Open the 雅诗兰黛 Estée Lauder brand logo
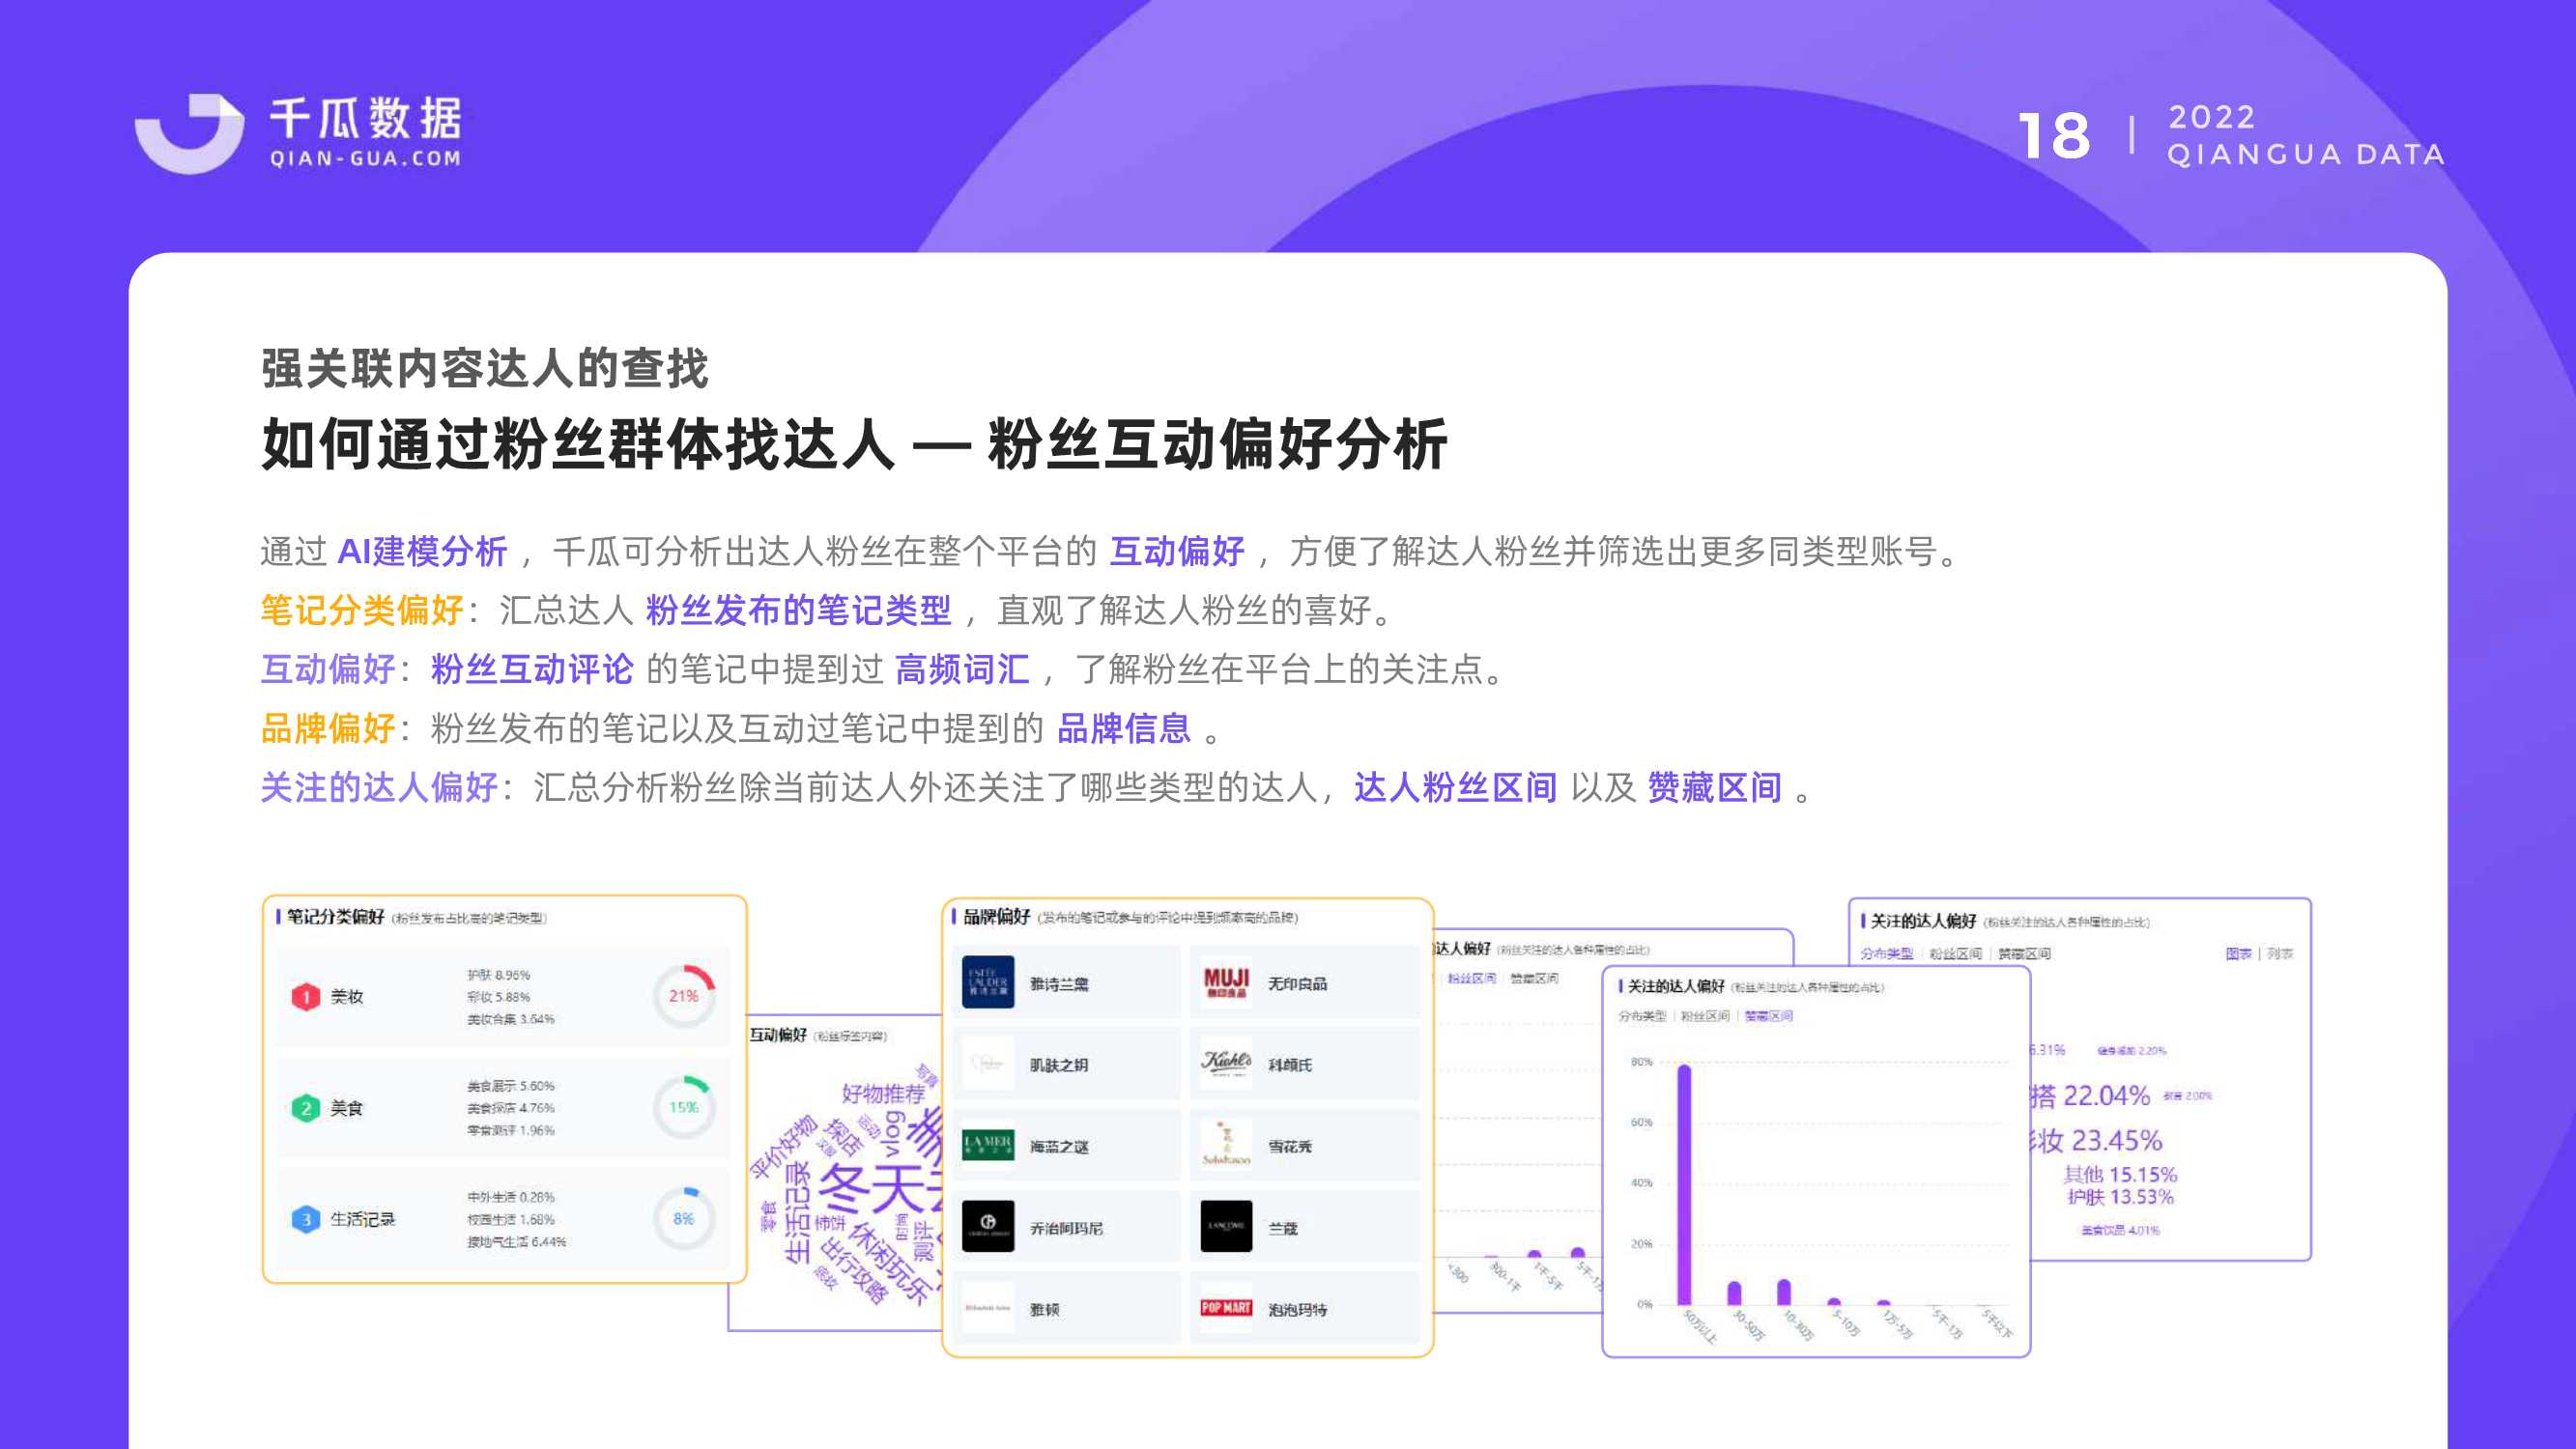This screenshot has height=1449, width=2576. tap(988, 982)
